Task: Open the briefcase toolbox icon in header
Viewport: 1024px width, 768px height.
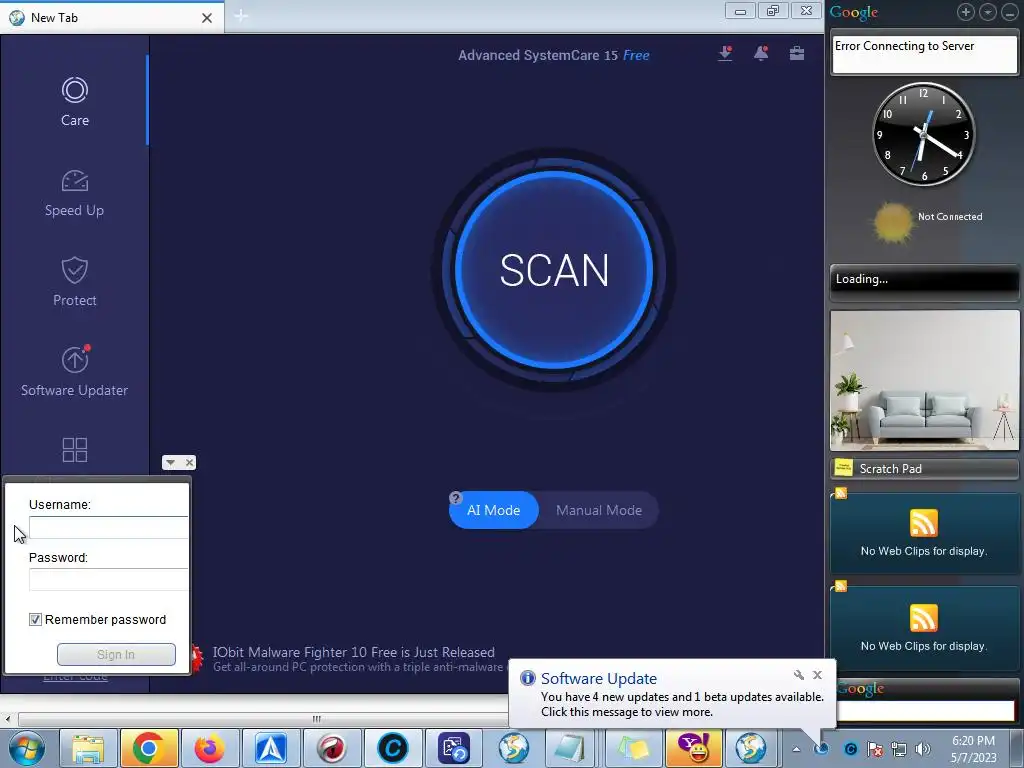Action: (797, 54)
